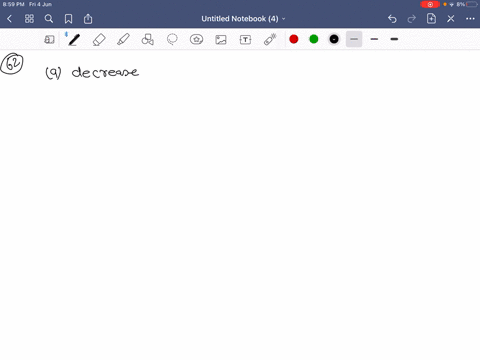The height and width of the screenshot is (360, 480).
Task: Select the Text box tool
Action: pos(245,40)
